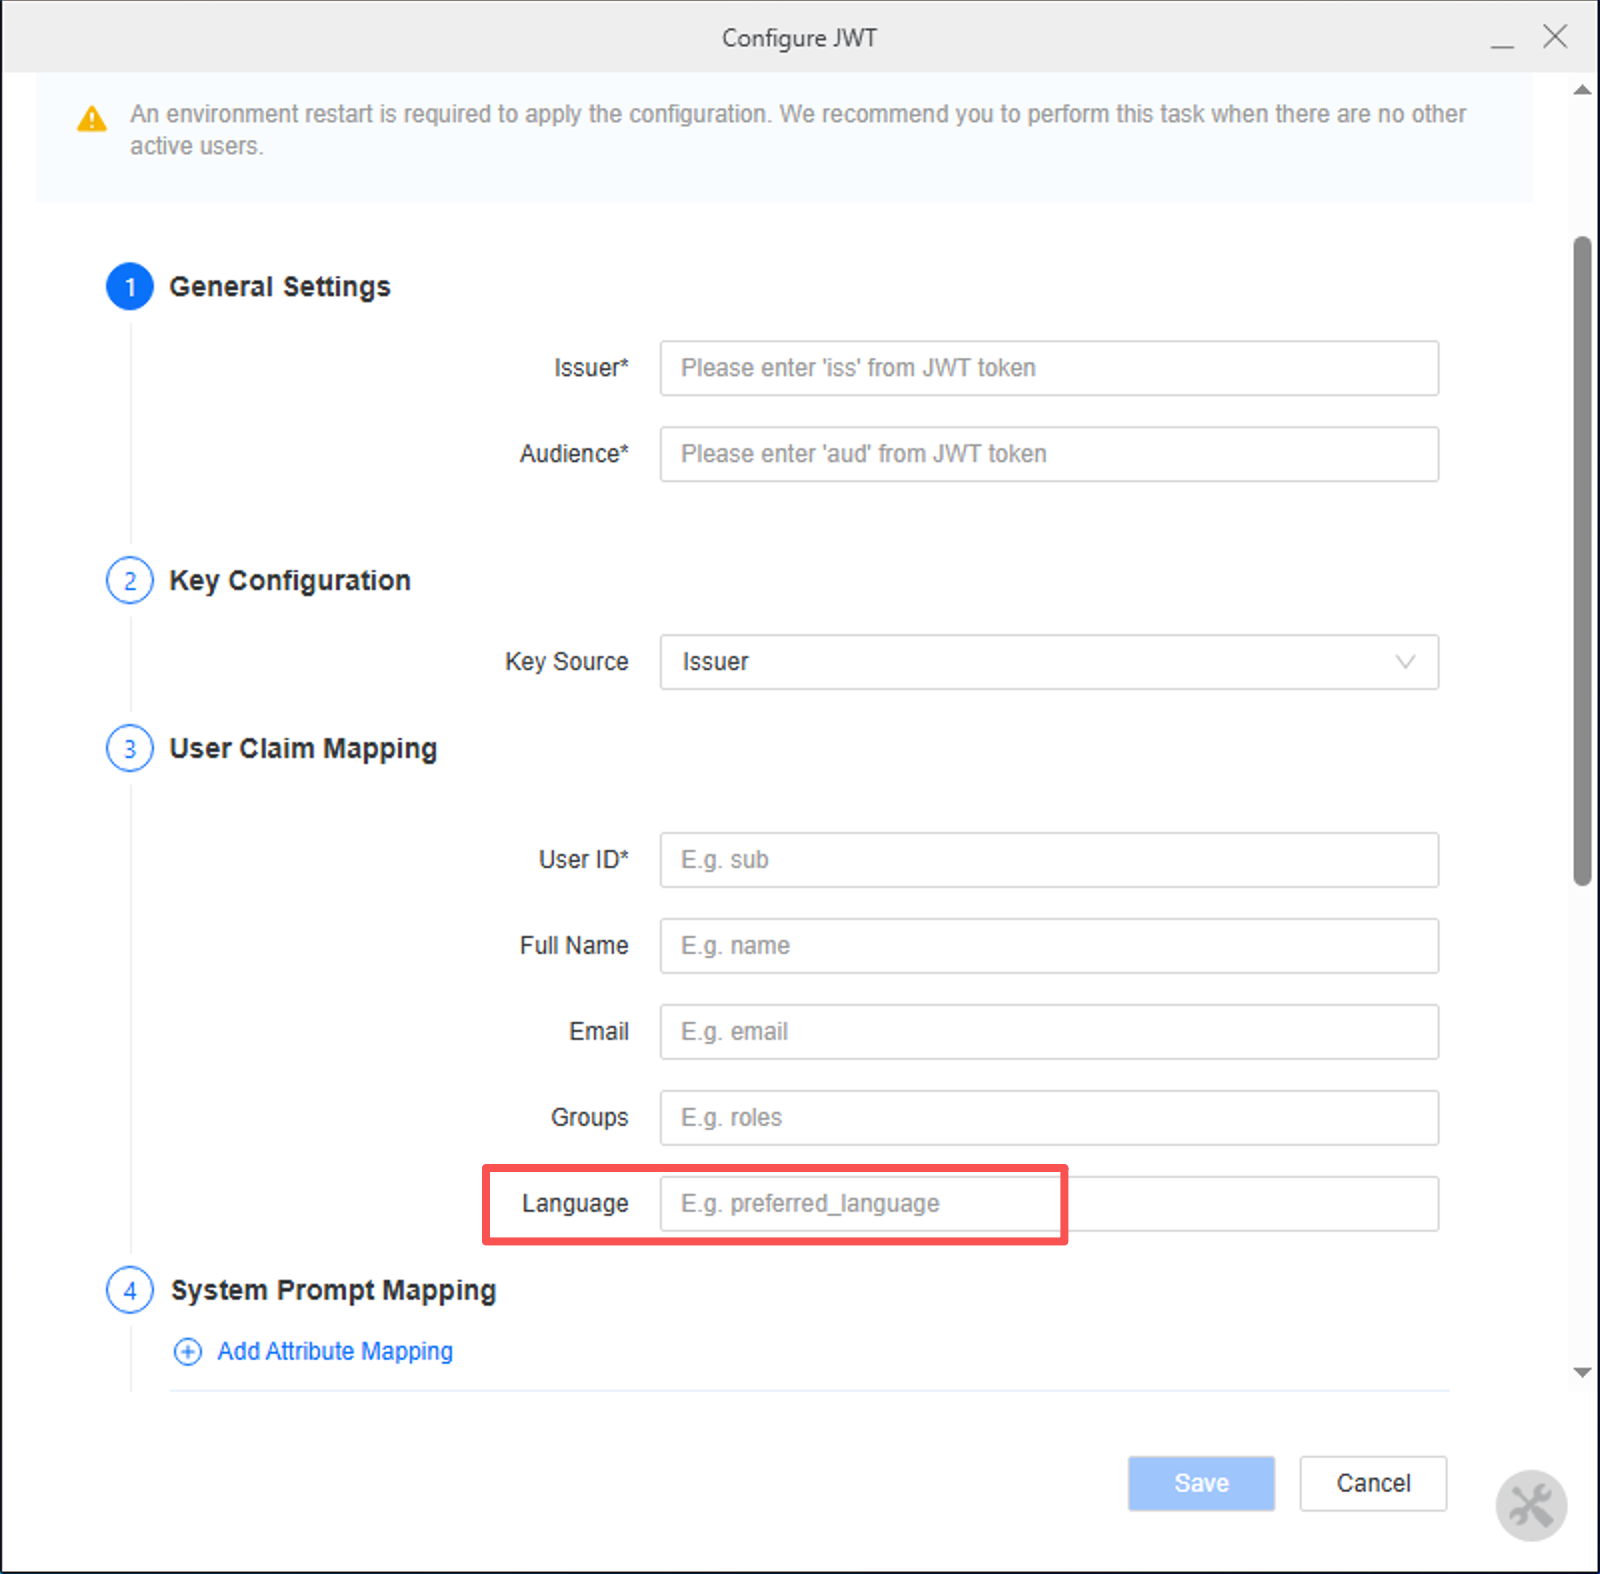
Task: Click the Add Attribute Mapping link
Action: tap(335, 1352)
